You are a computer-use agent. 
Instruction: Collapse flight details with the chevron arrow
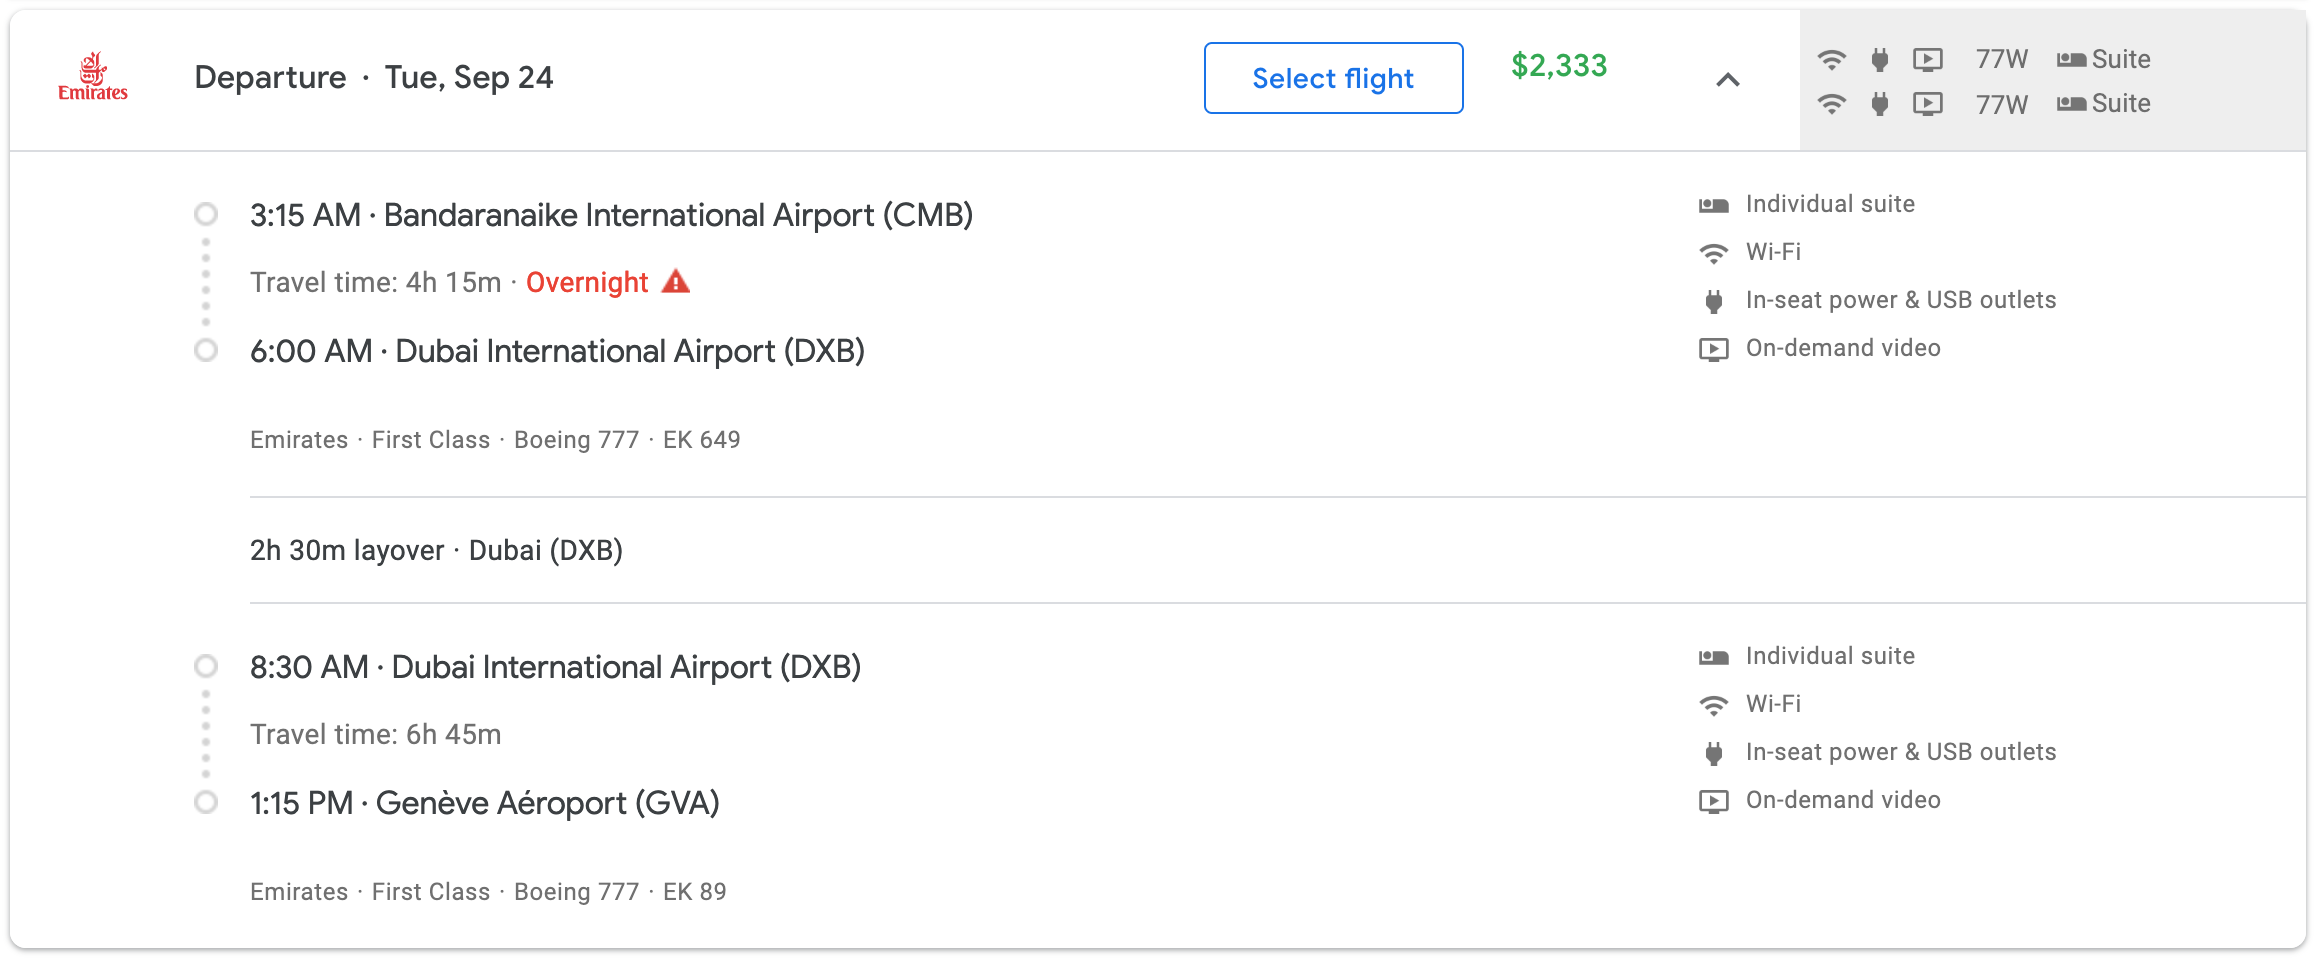pos(1728,80)
